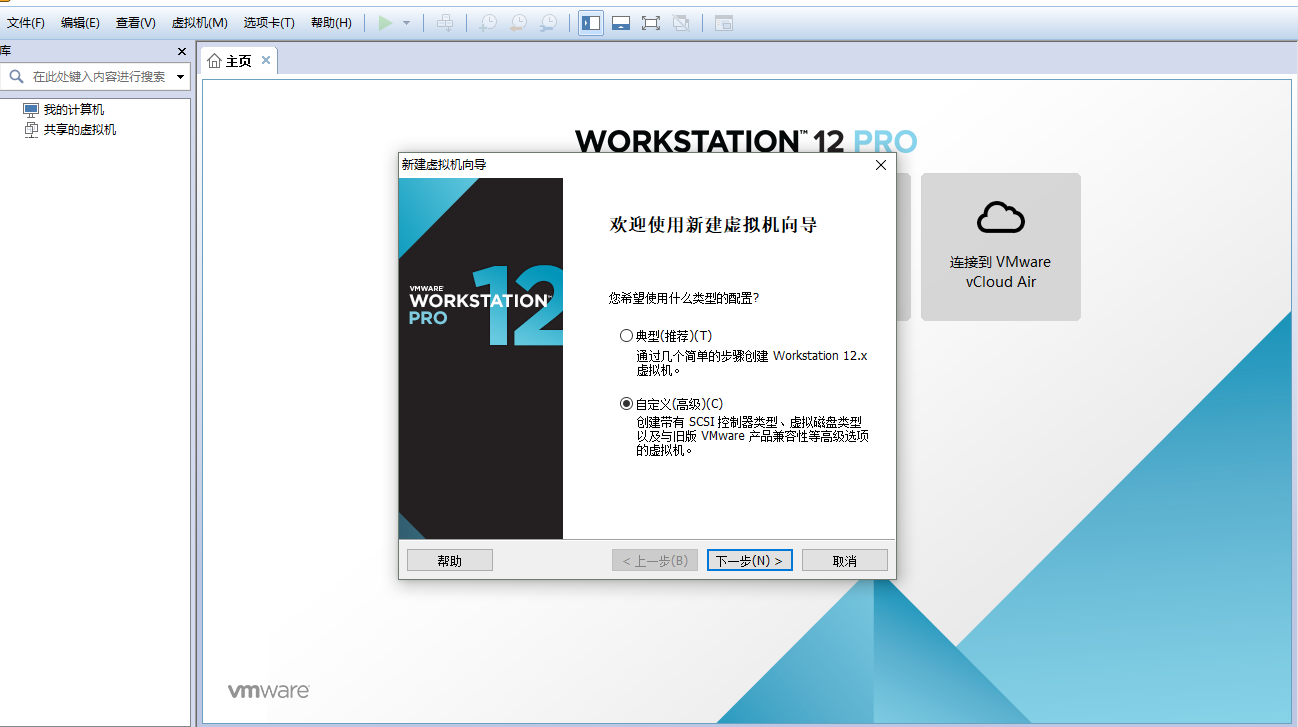1298x727 pixels.
Task: Open the 虚拟机(M) menu
Action: click(199, 22)
